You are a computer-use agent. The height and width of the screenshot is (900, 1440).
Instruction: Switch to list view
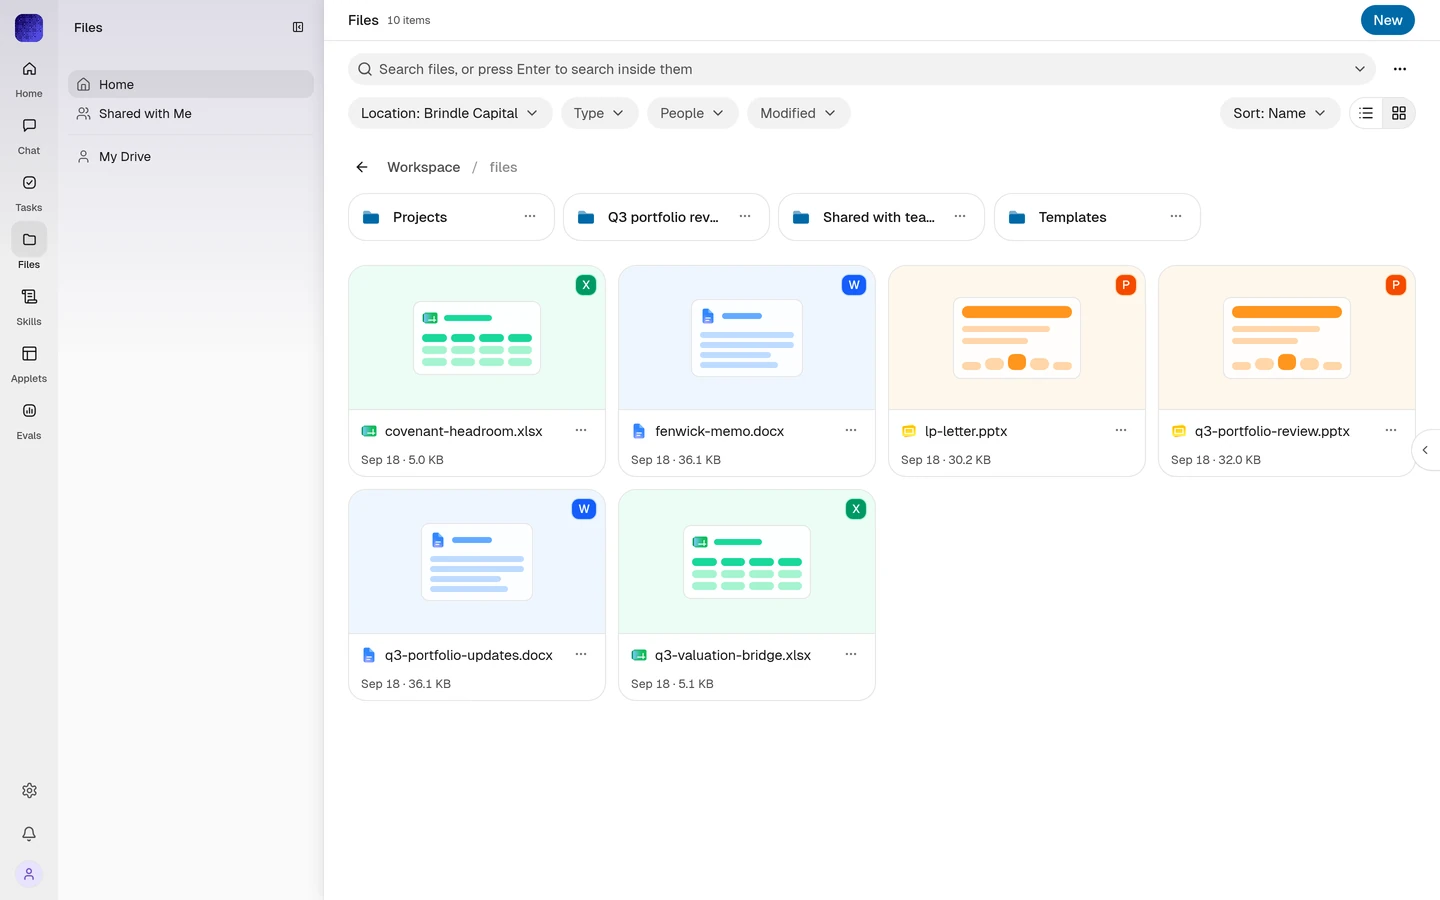point(1366,113)
